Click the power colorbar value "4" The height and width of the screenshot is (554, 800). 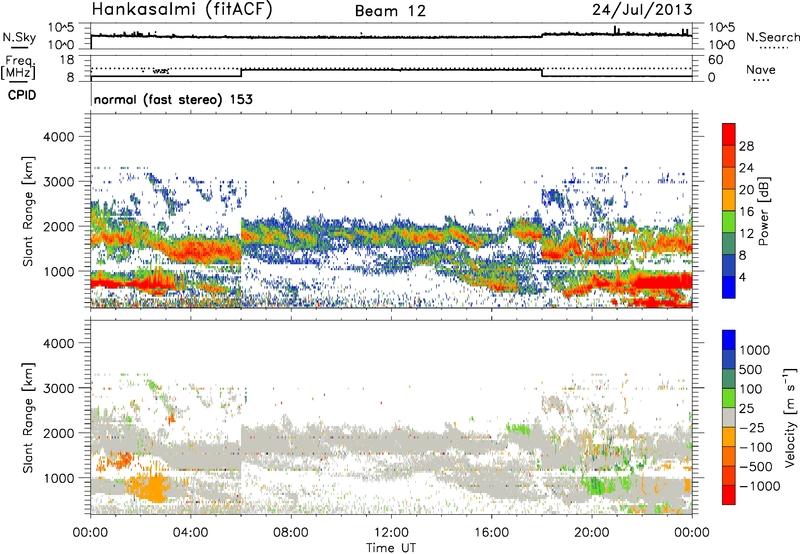pos(742,277)
